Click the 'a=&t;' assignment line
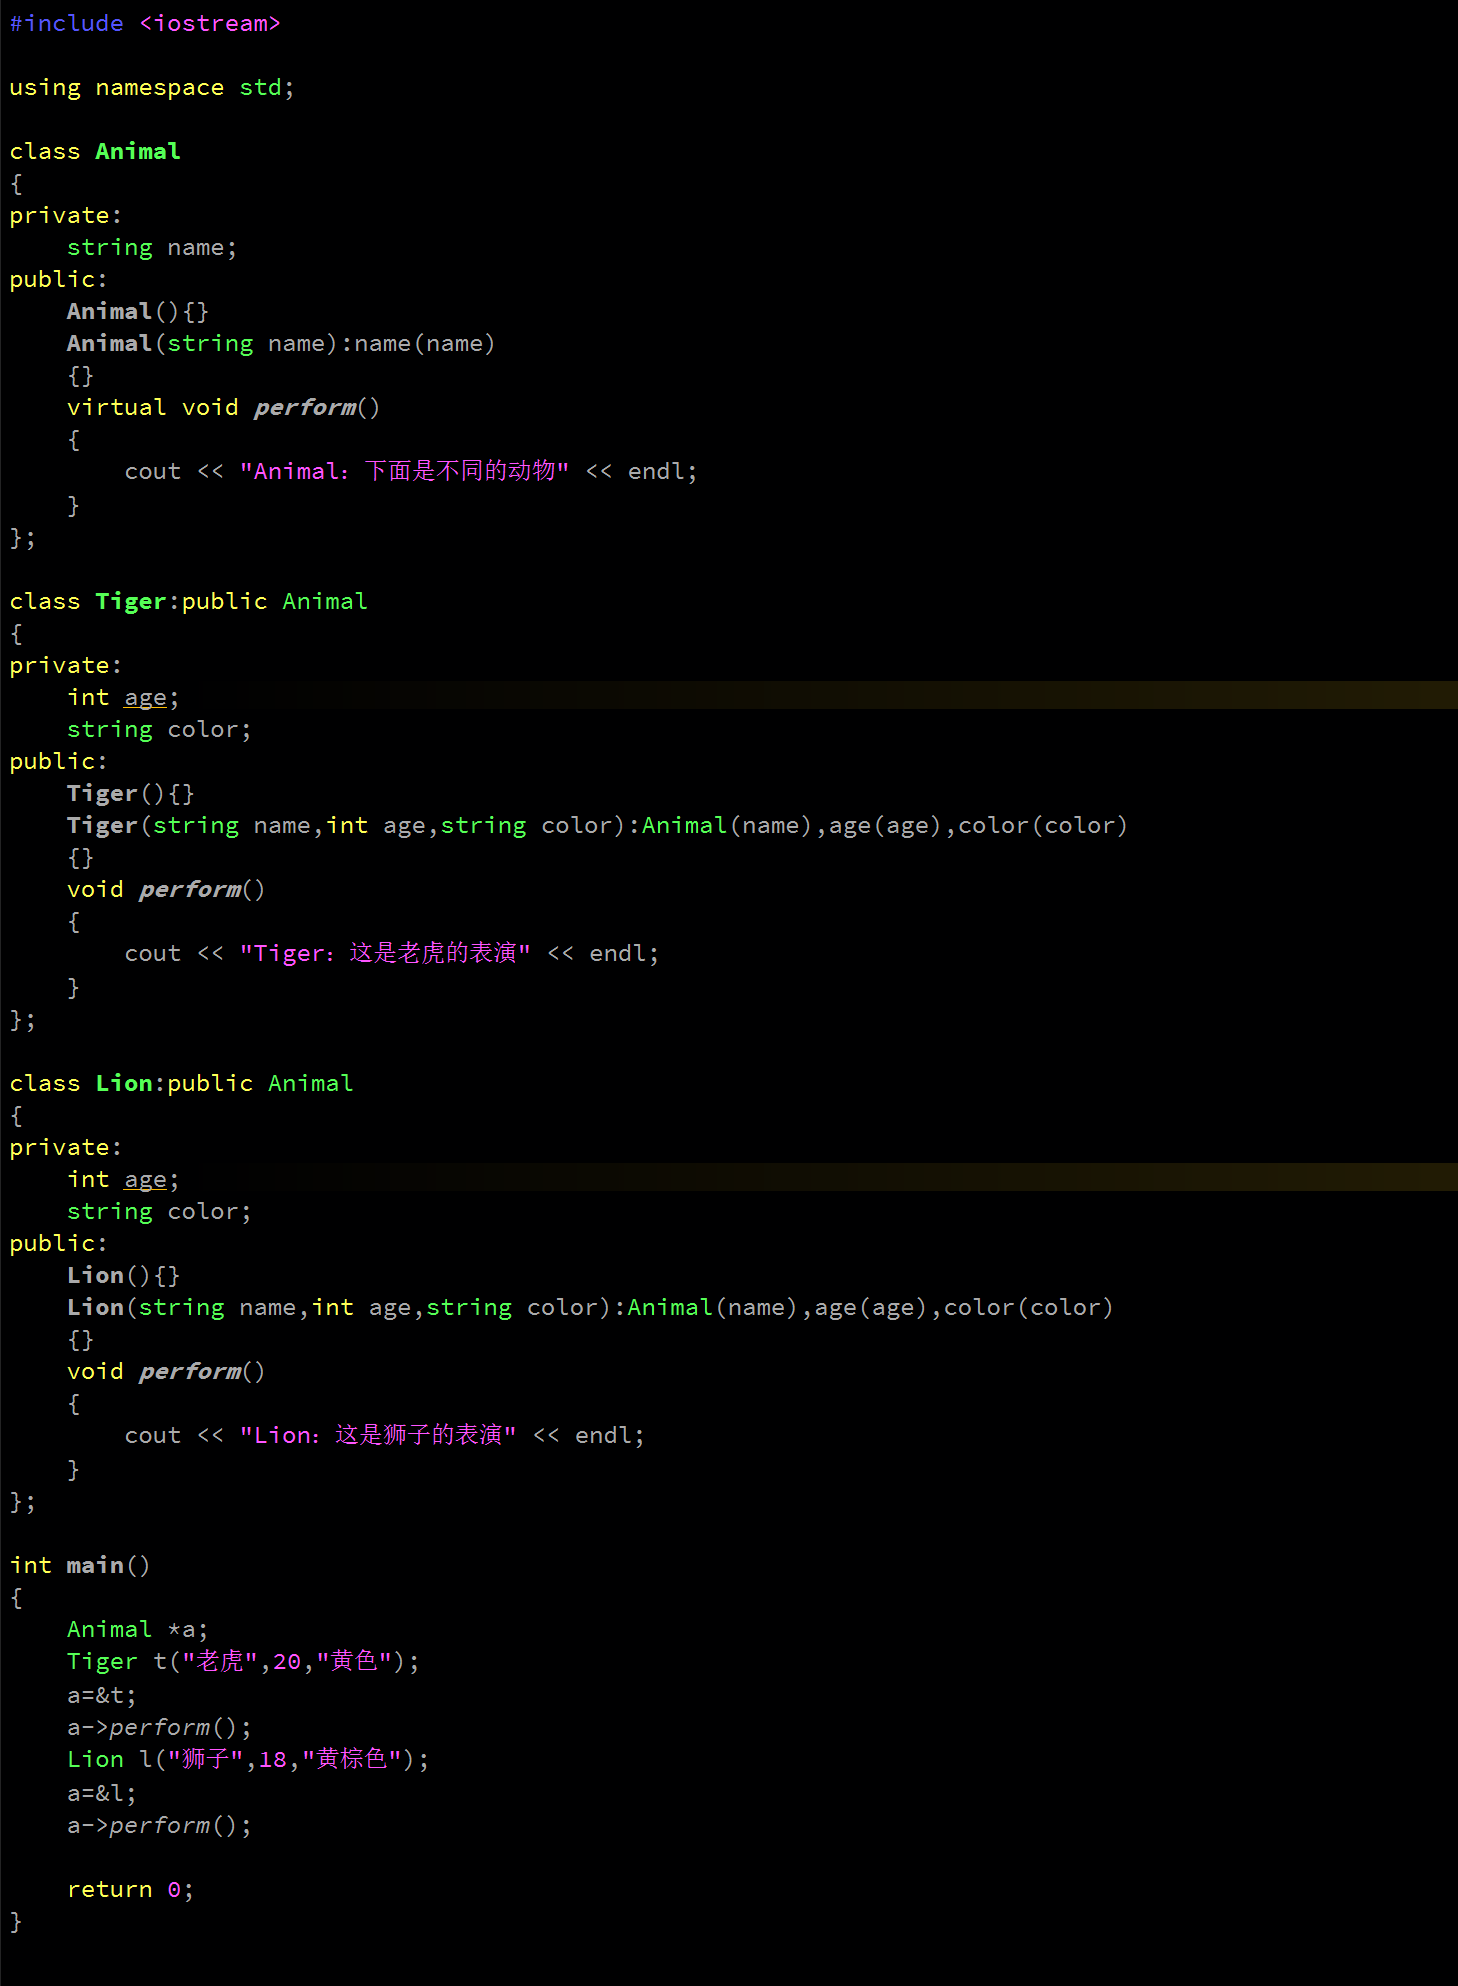The width and height of the screenshot is (1458, 1986). [x=102, y=1695]
